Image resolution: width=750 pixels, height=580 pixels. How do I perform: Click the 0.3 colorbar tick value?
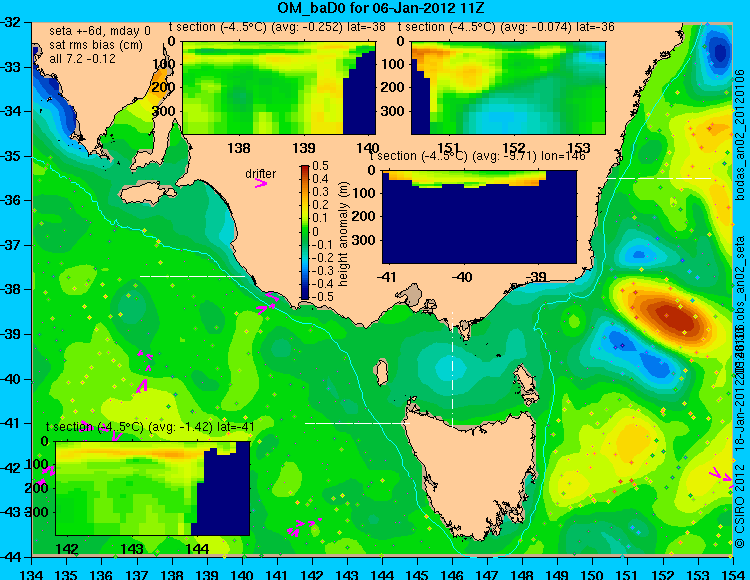(320, 192)
